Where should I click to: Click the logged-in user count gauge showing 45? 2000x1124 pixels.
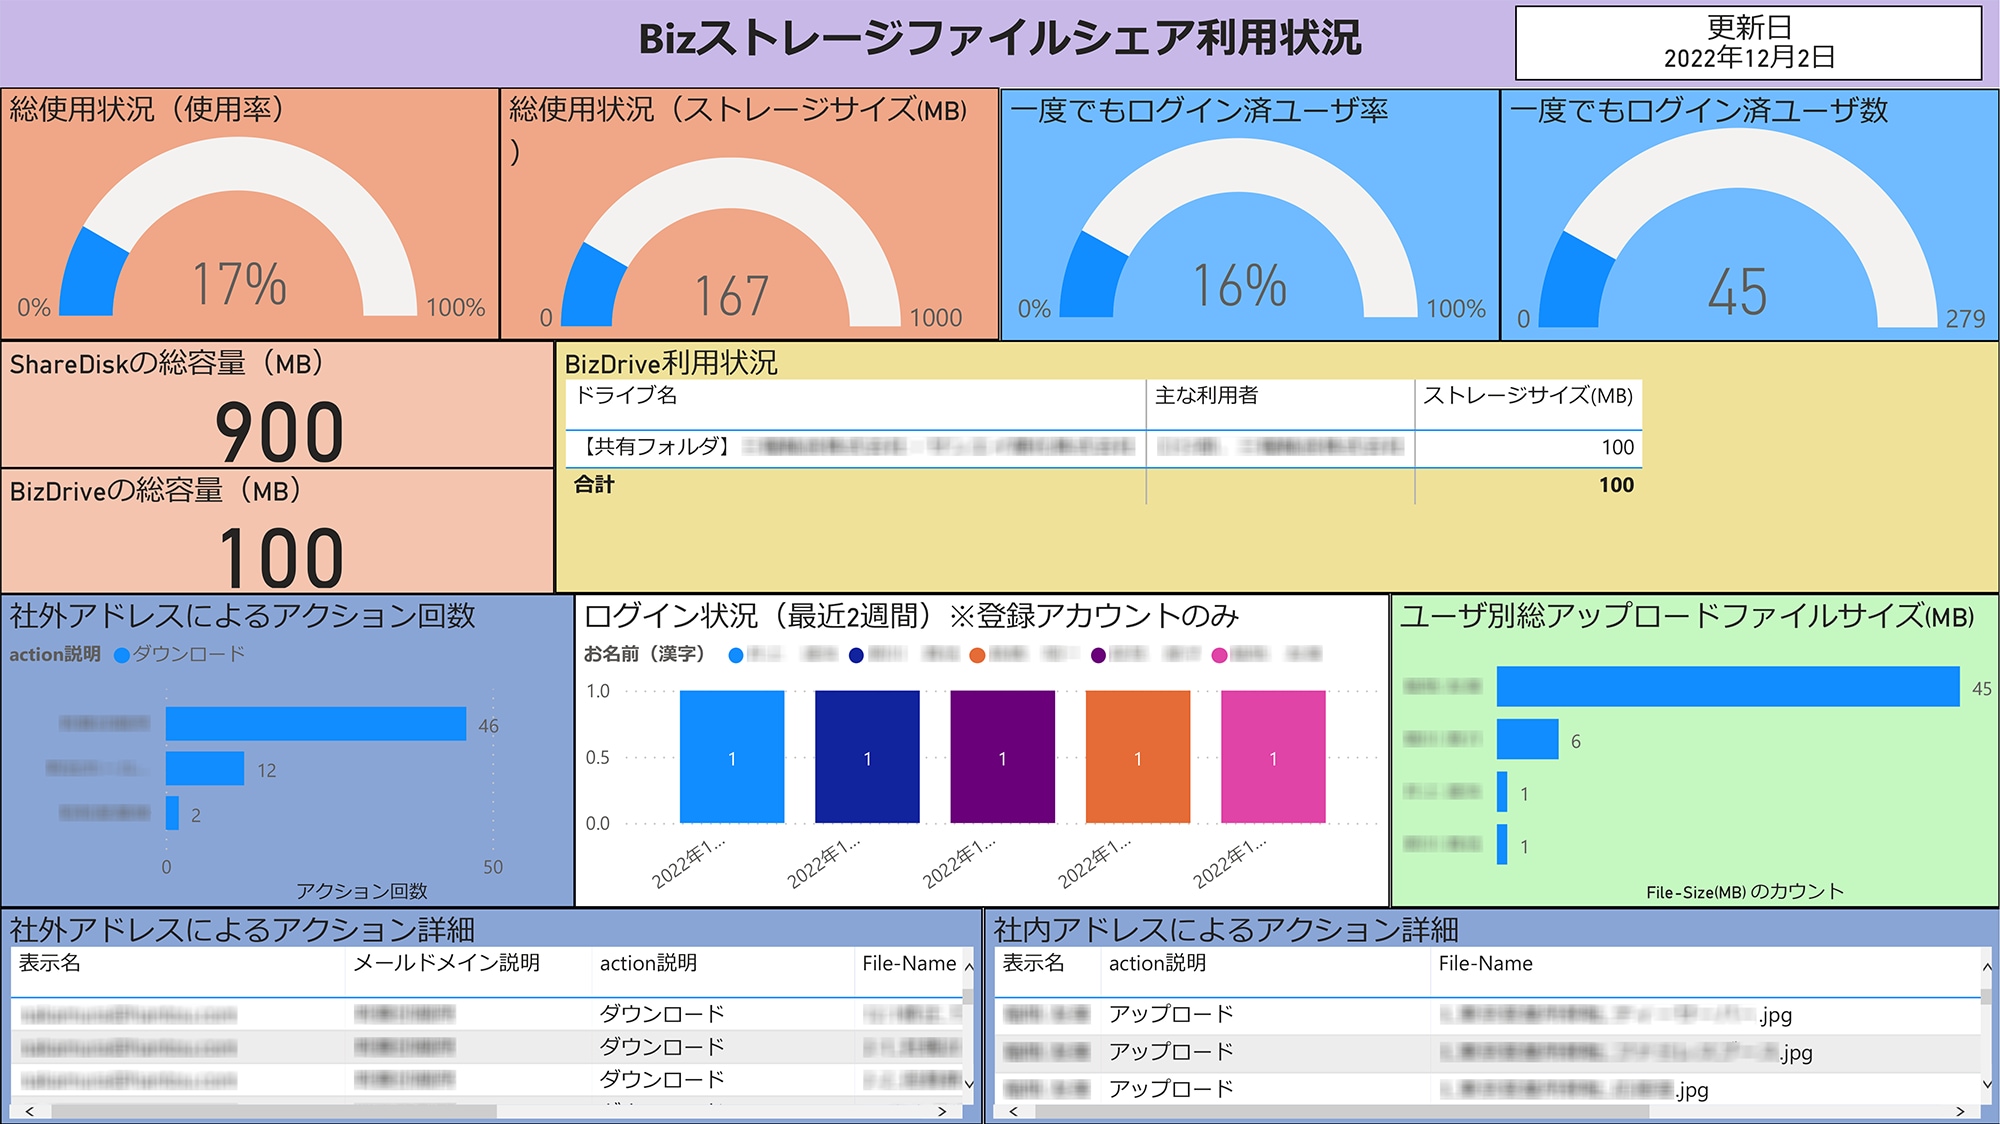coord(1738,228)
